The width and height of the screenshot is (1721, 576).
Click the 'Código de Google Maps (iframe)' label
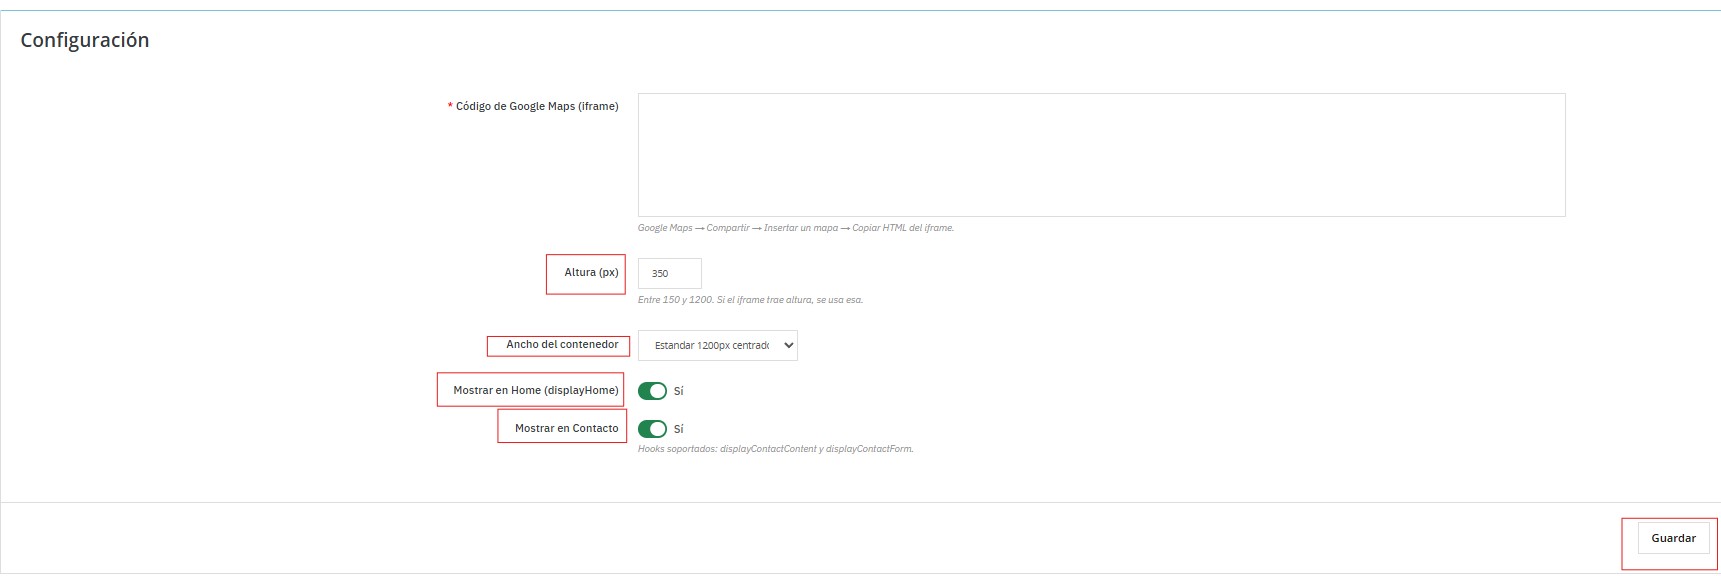tap(536, 106)
